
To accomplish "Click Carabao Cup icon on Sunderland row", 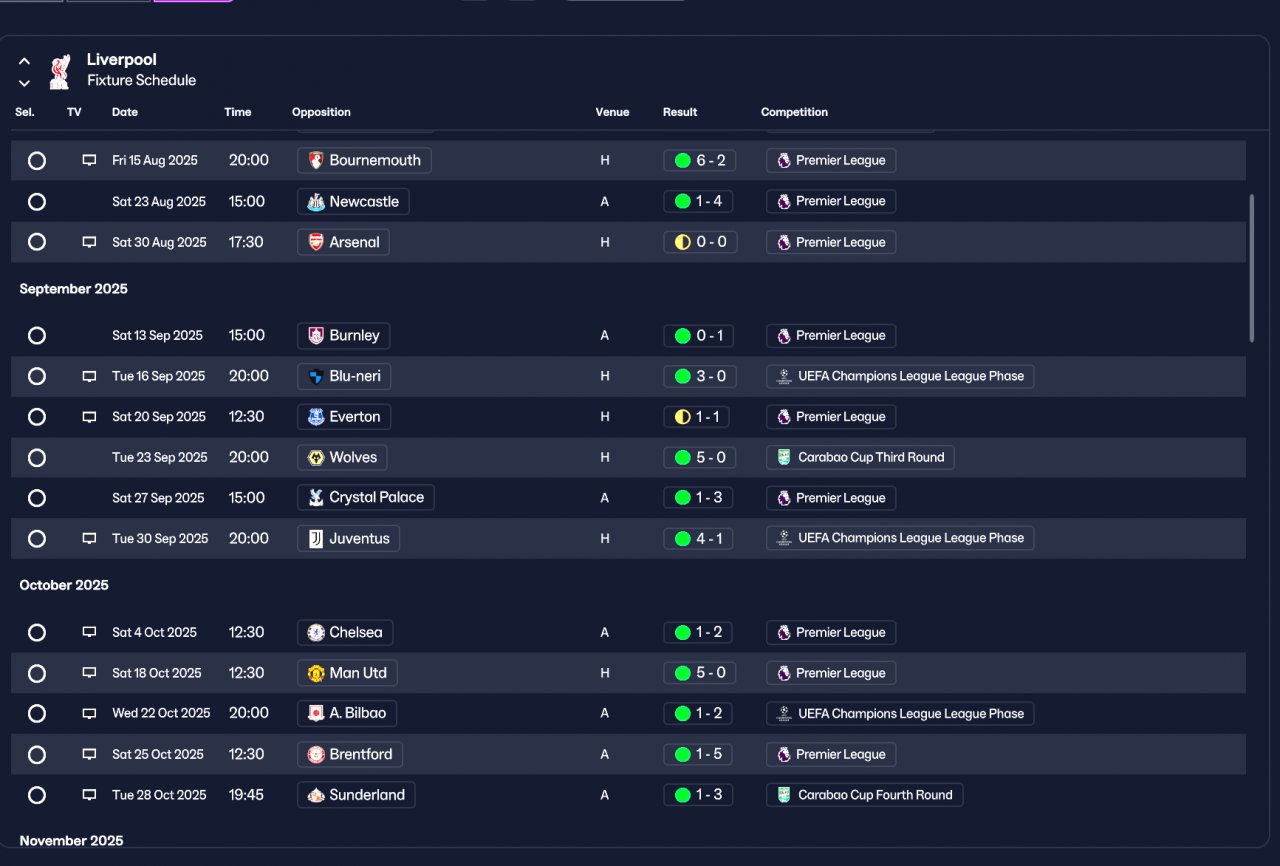I will click(x=784, y=795).
